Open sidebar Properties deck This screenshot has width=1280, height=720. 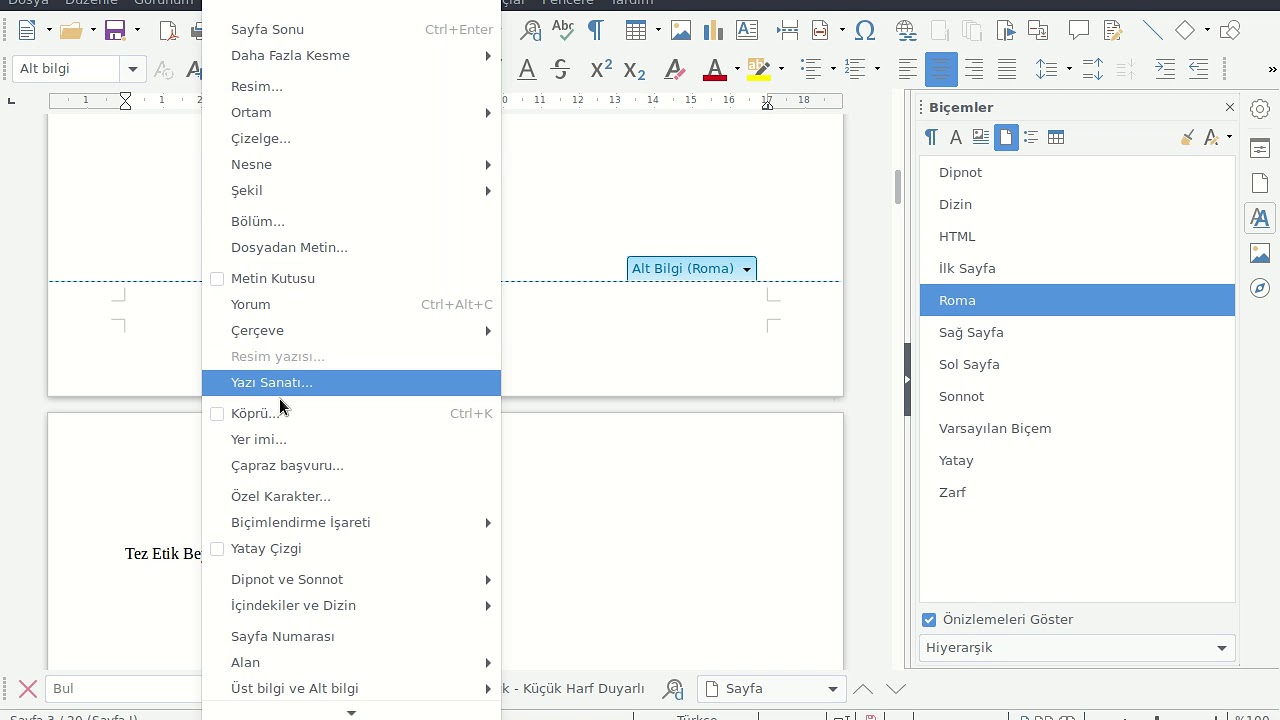pos(1260,149)
